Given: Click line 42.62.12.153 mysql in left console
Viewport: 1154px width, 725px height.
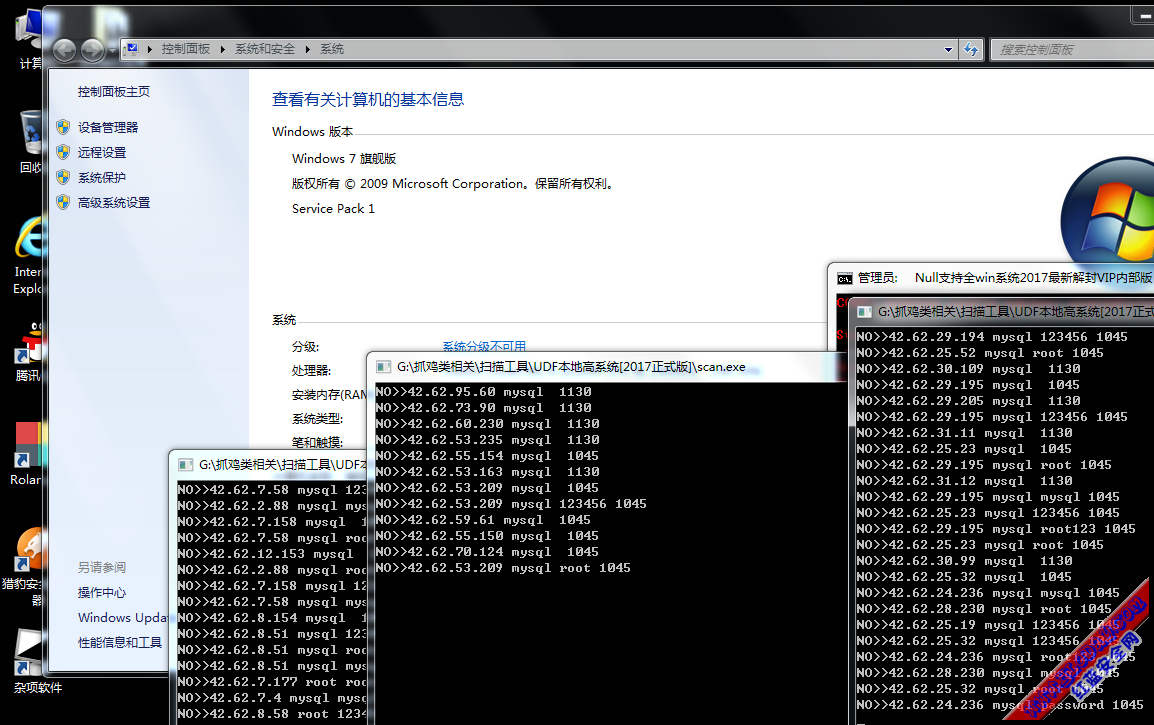Looking at the screenshot, I should pos(266,554).
